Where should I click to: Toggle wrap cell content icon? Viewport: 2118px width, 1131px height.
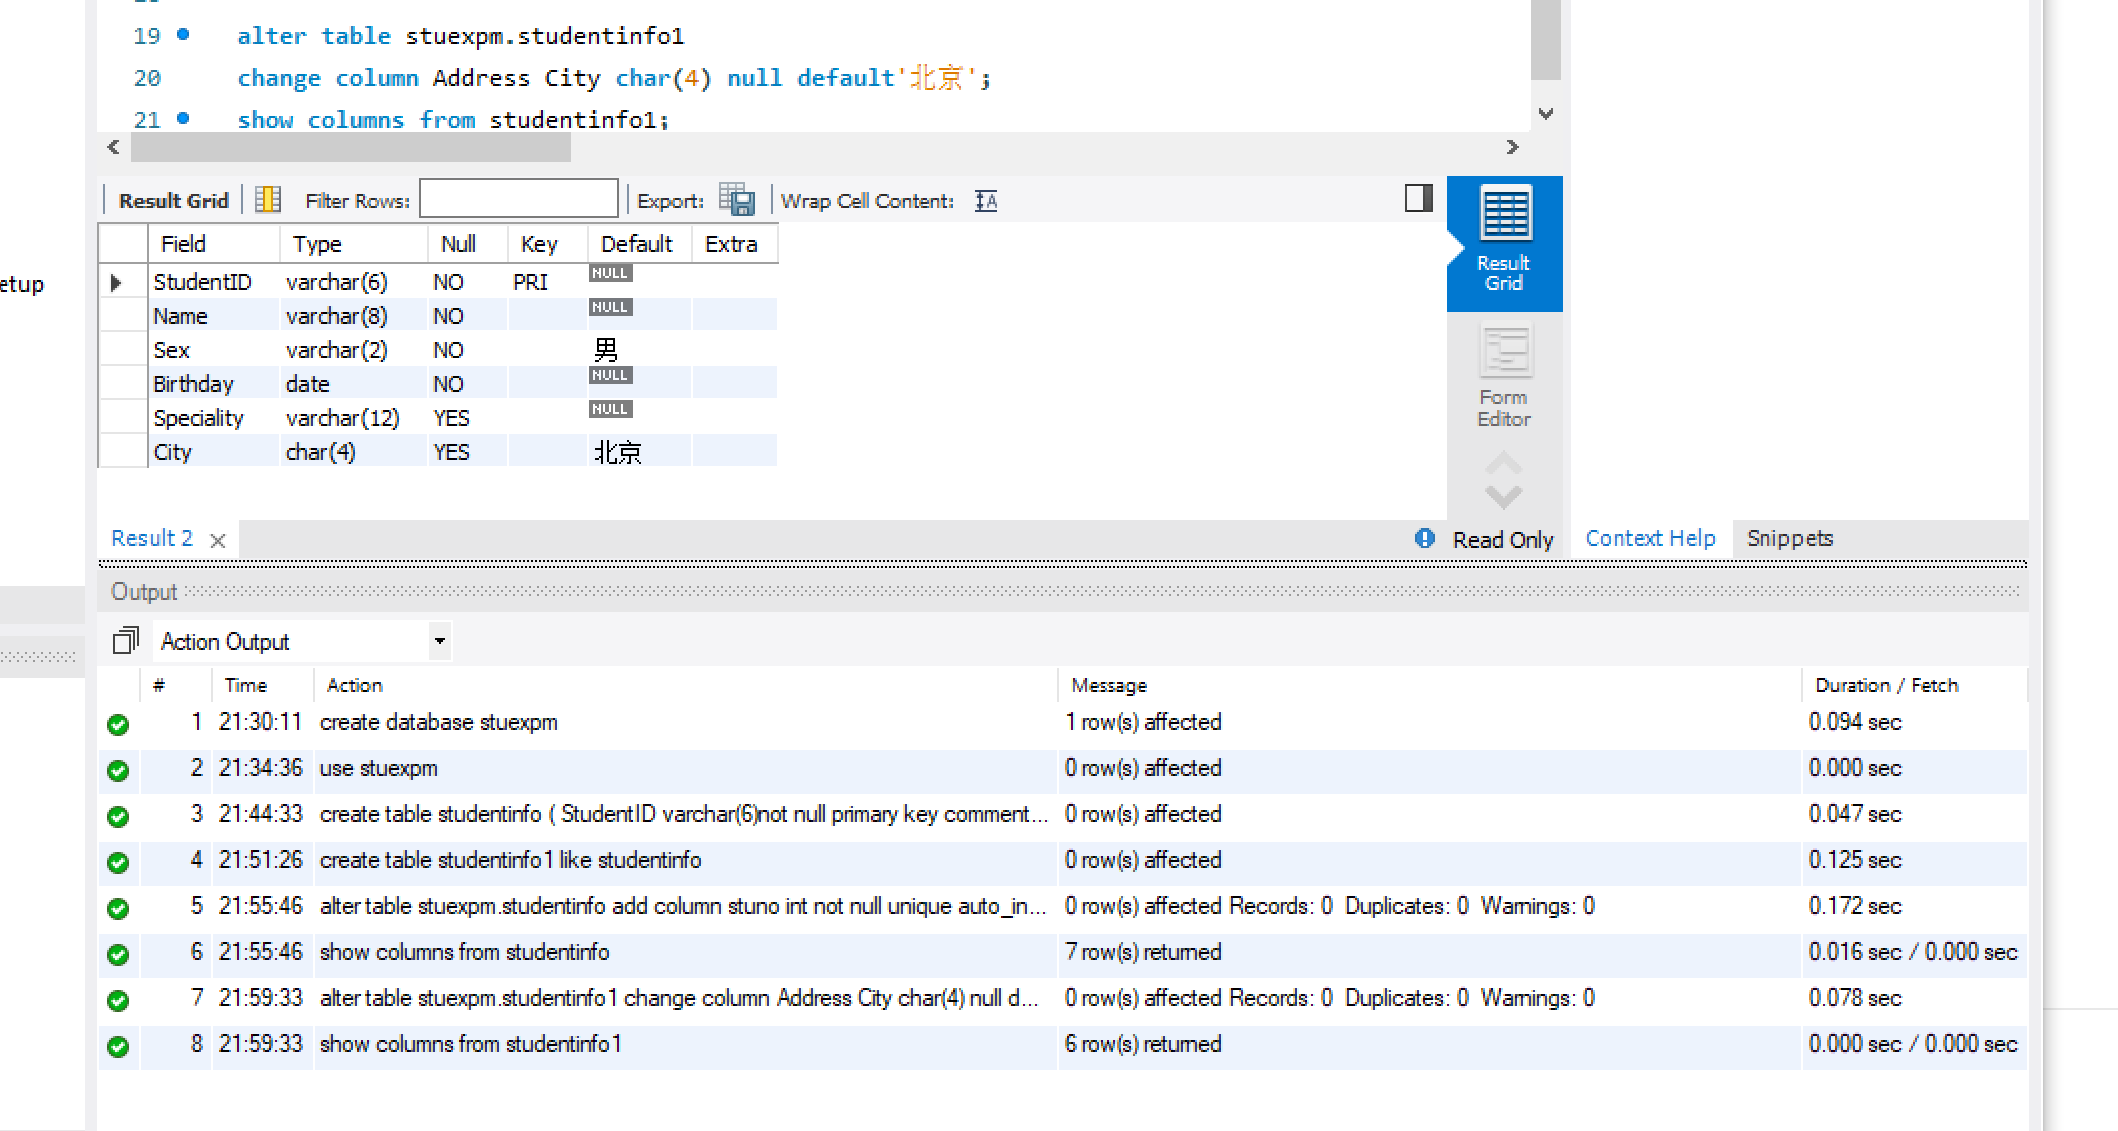[986, 201]
